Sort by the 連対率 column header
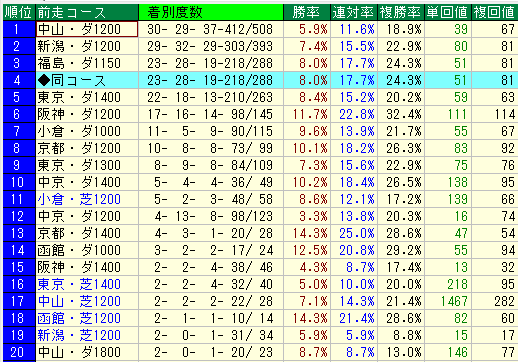The width and height of the screenshot is (518, 362). point(354,12)
